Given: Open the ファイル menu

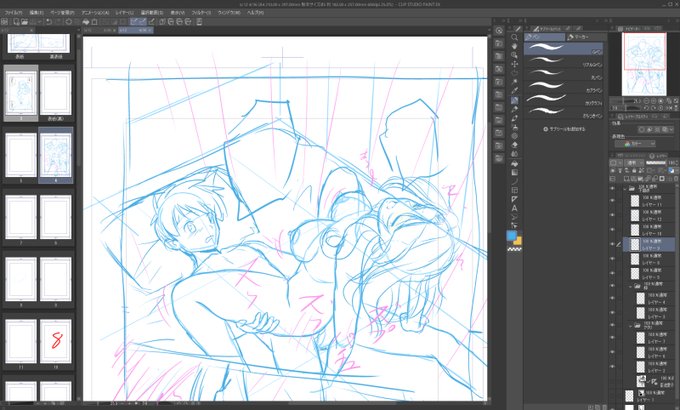Looking at the screenshot, I should tap(13, 13).
